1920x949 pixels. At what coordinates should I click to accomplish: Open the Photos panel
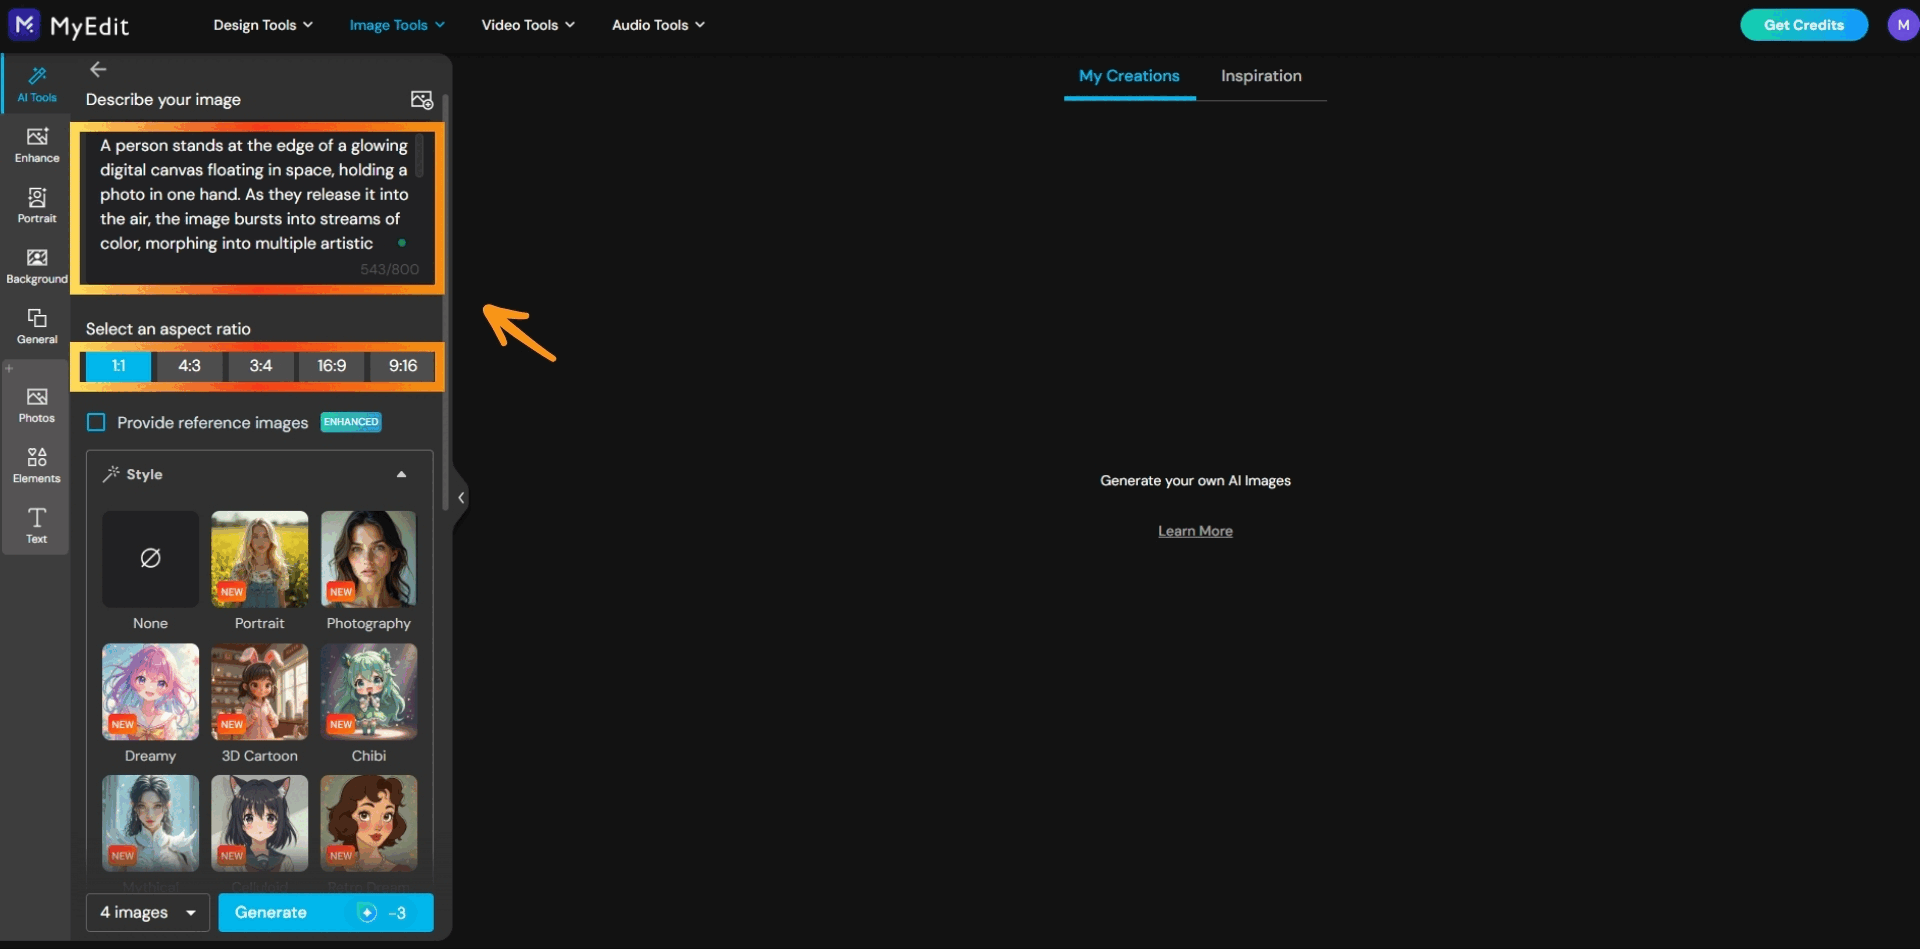(x=37, y=405)
